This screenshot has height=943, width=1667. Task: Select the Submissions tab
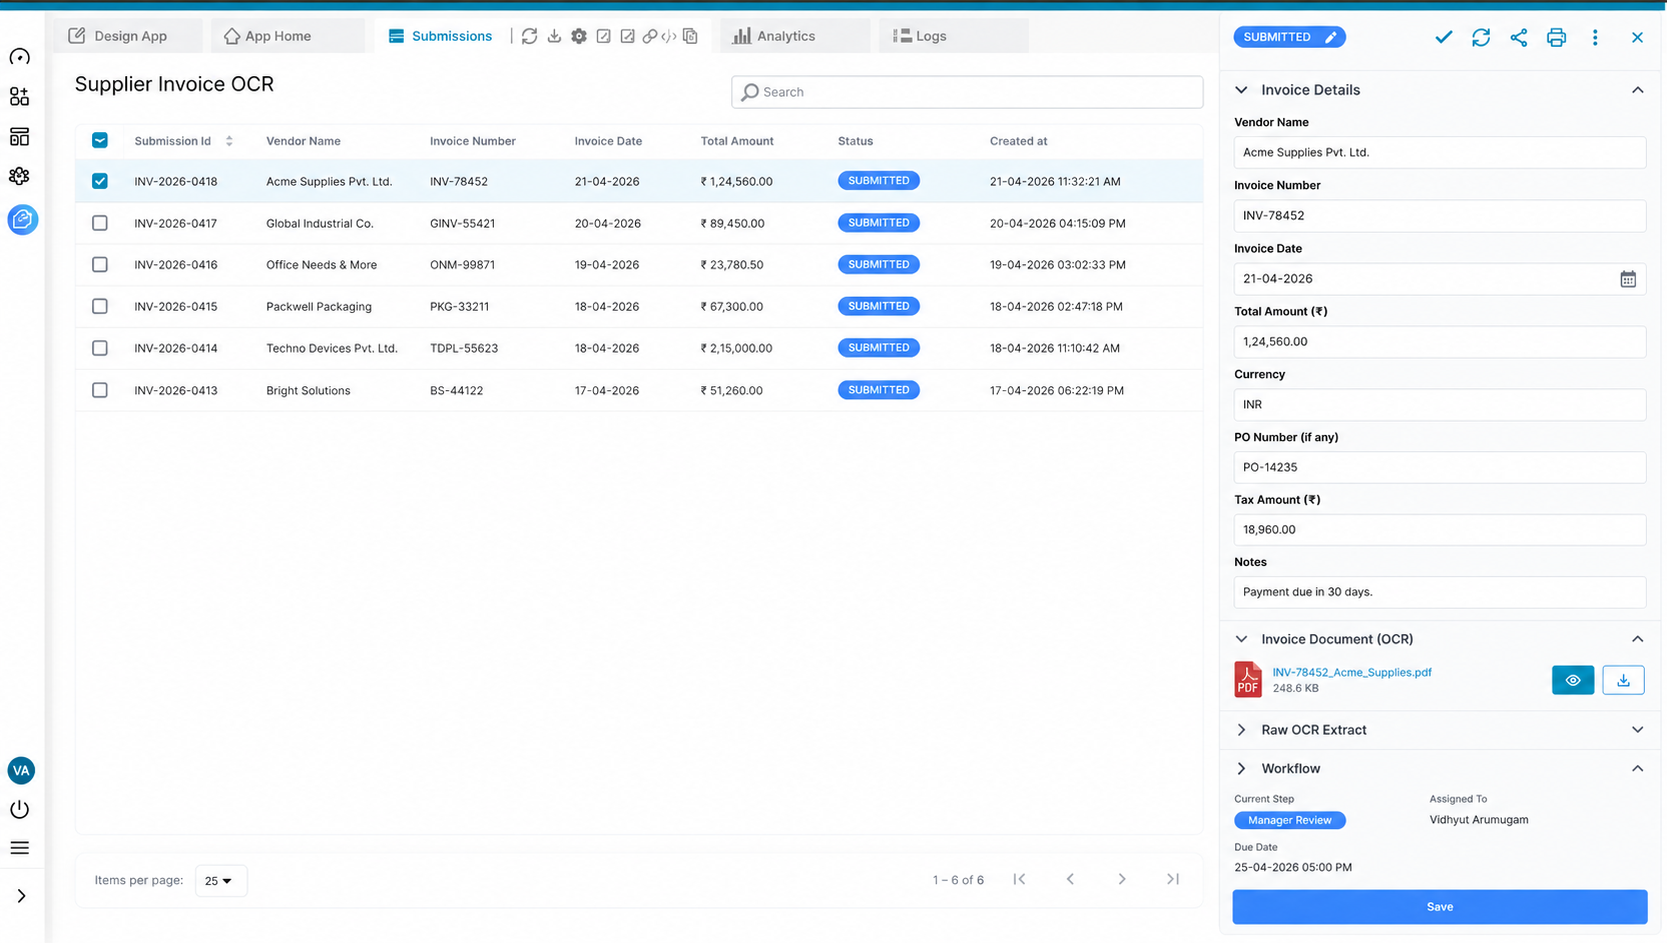[x=441, y=36]
